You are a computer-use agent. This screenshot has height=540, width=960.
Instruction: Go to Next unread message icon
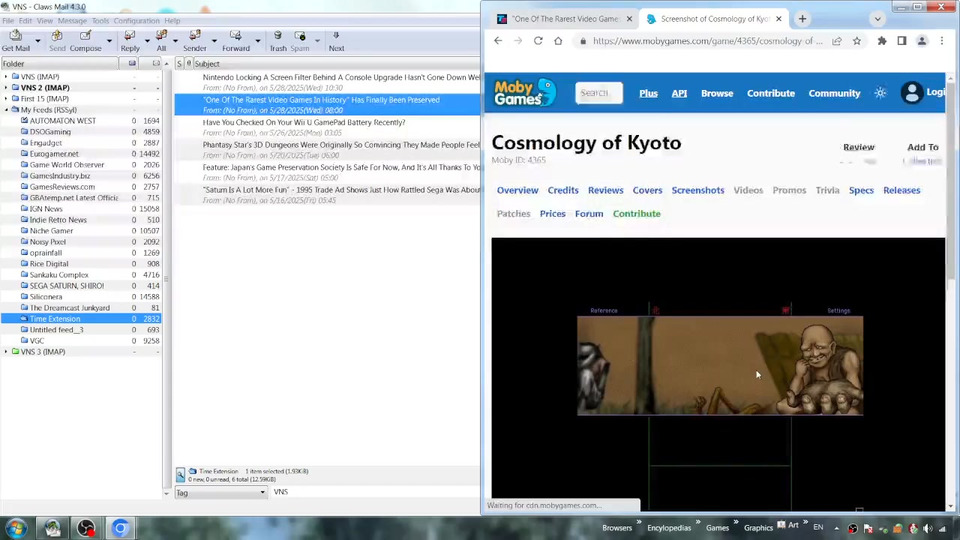click(336, 40)
